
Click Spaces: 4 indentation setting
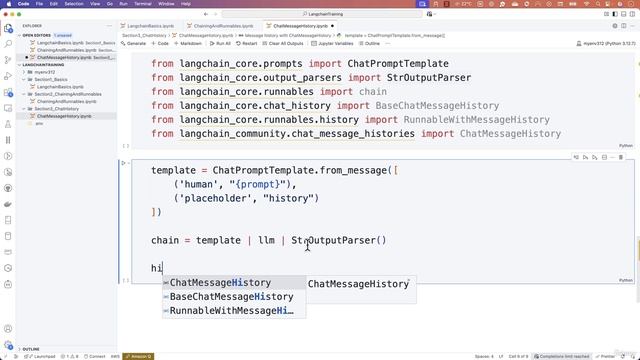coord(484,356)
